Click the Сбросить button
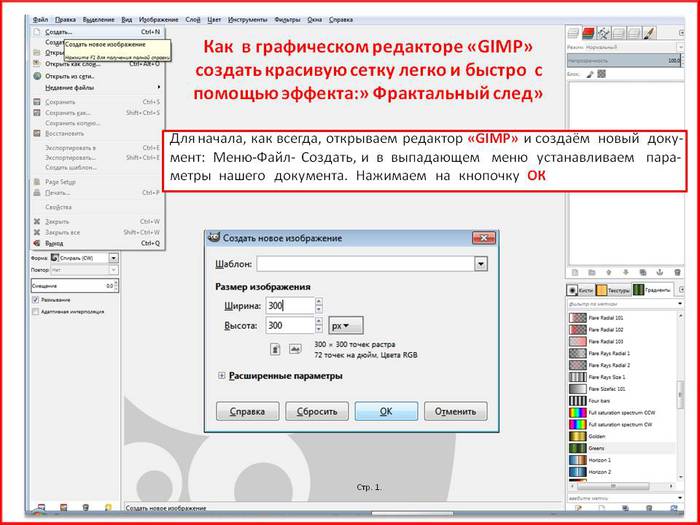 click(x=317, y=411)
